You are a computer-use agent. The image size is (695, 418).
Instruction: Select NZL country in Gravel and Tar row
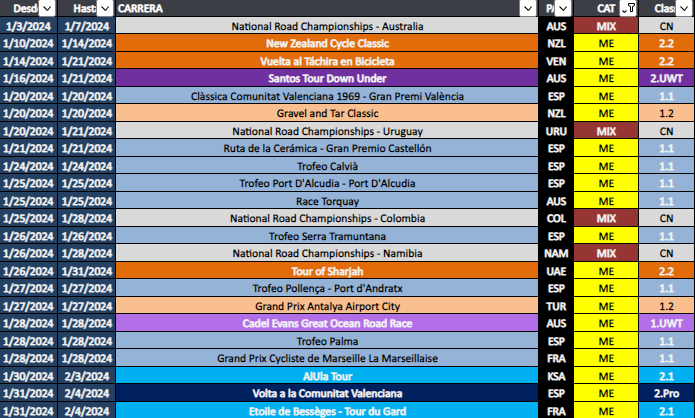(556, 113)
